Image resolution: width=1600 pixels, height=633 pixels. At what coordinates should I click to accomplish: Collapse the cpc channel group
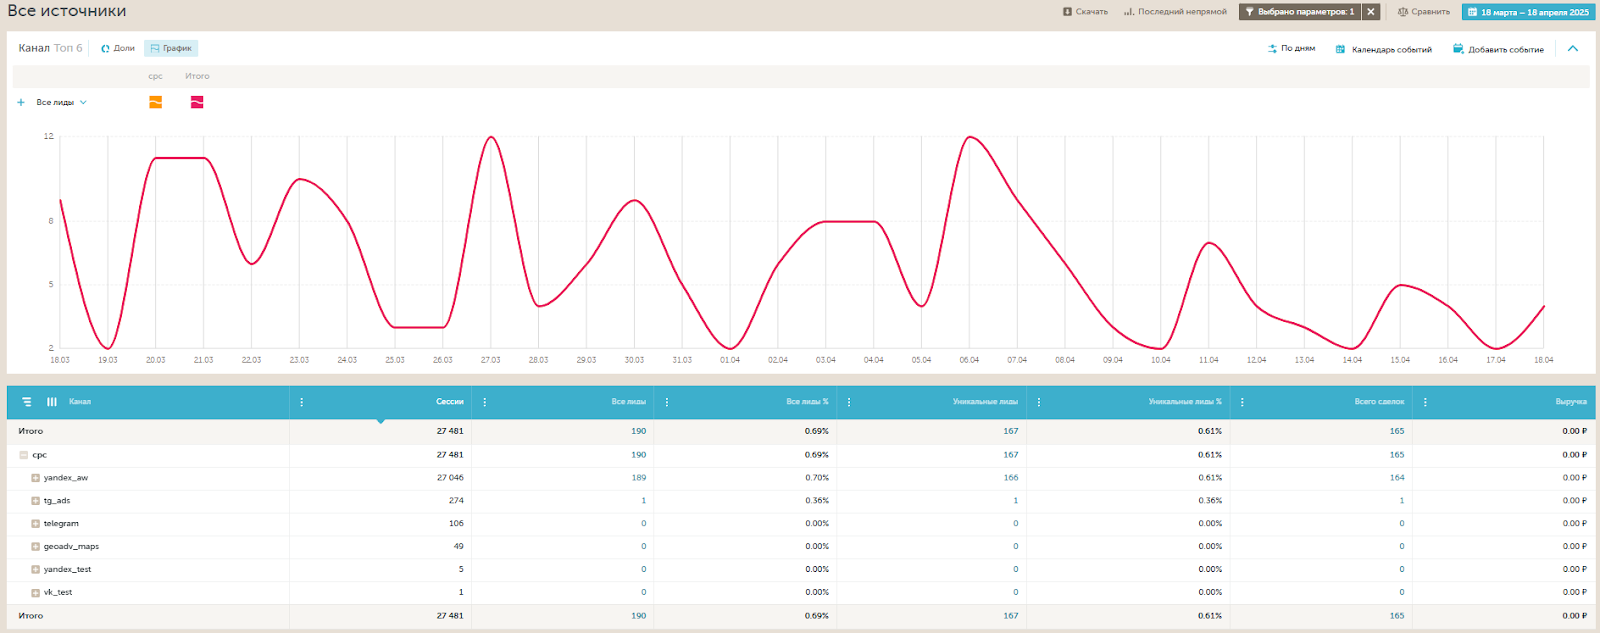[24, 455]
